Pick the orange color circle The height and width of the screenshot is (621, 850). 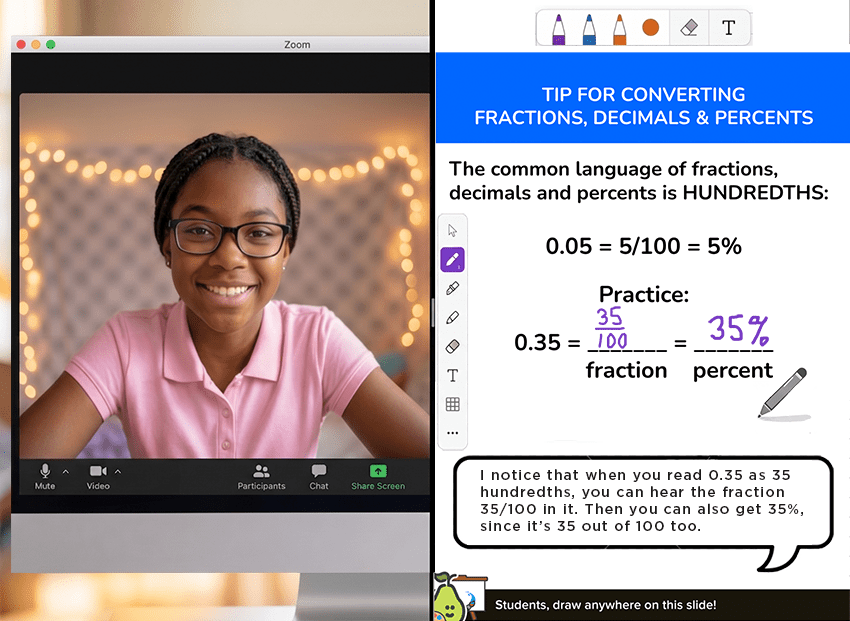651,27
